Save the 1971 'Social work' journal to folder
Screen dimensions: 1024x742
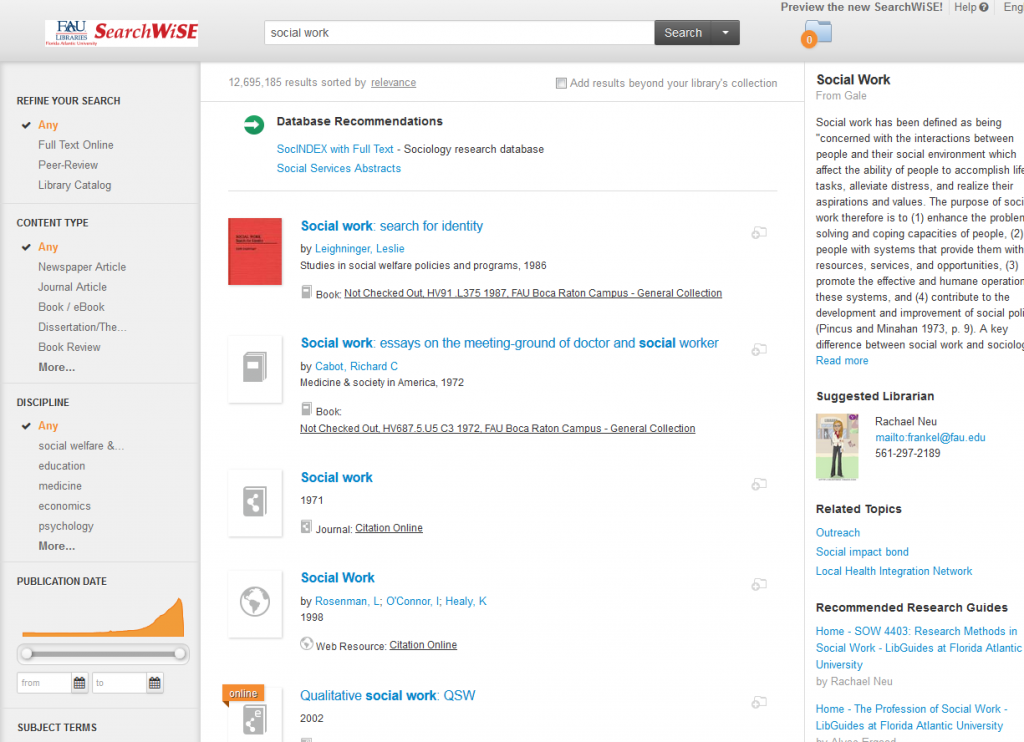pyautogui.click(x=759, y=484)
